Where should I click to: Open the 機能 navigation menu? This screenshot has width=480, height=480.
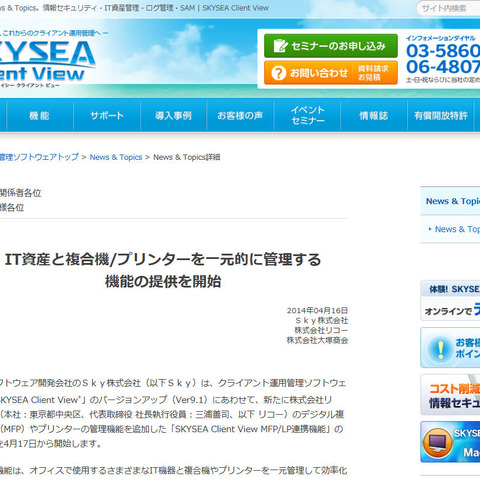point(39,115)
